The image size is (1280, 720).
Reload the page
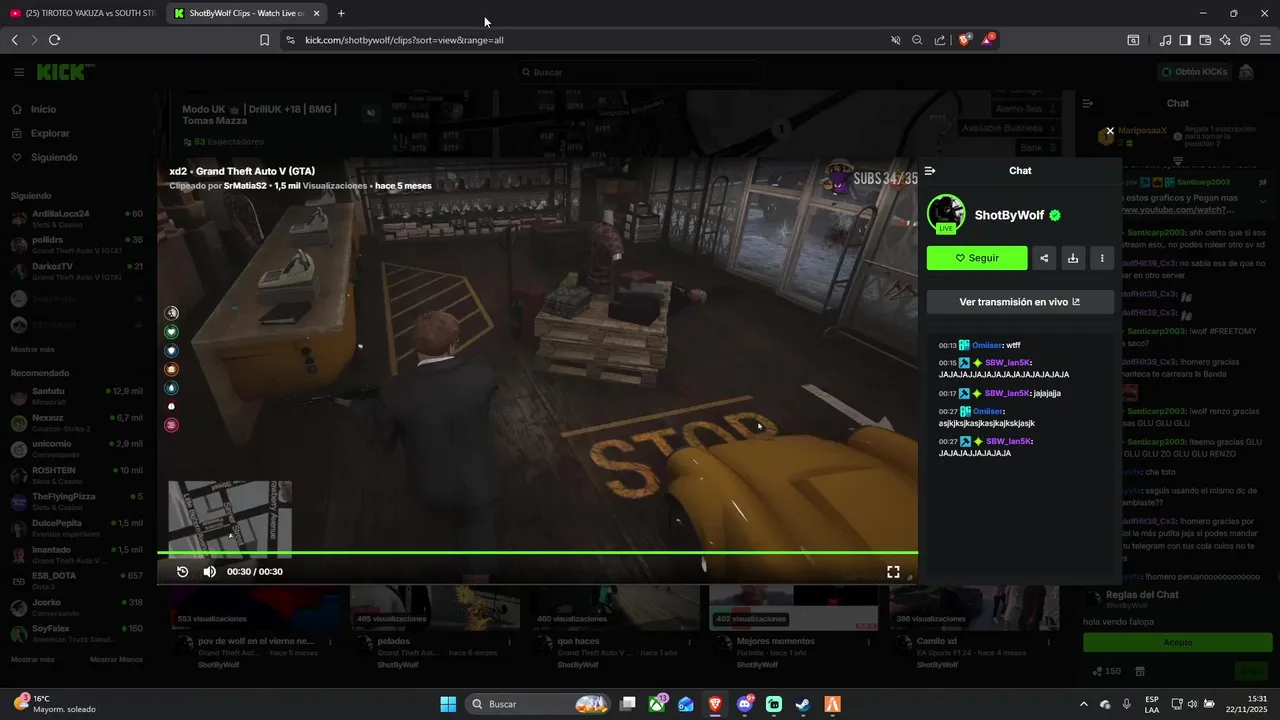tap(54, 40)
